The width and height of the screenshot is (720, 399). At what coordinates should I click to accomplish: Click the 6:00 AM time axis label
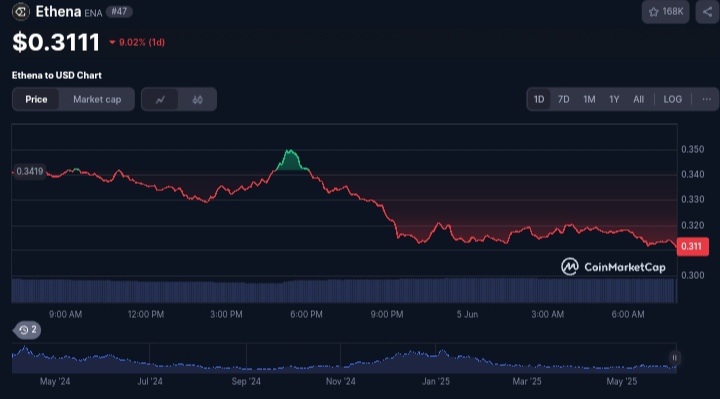coord(628,315)
